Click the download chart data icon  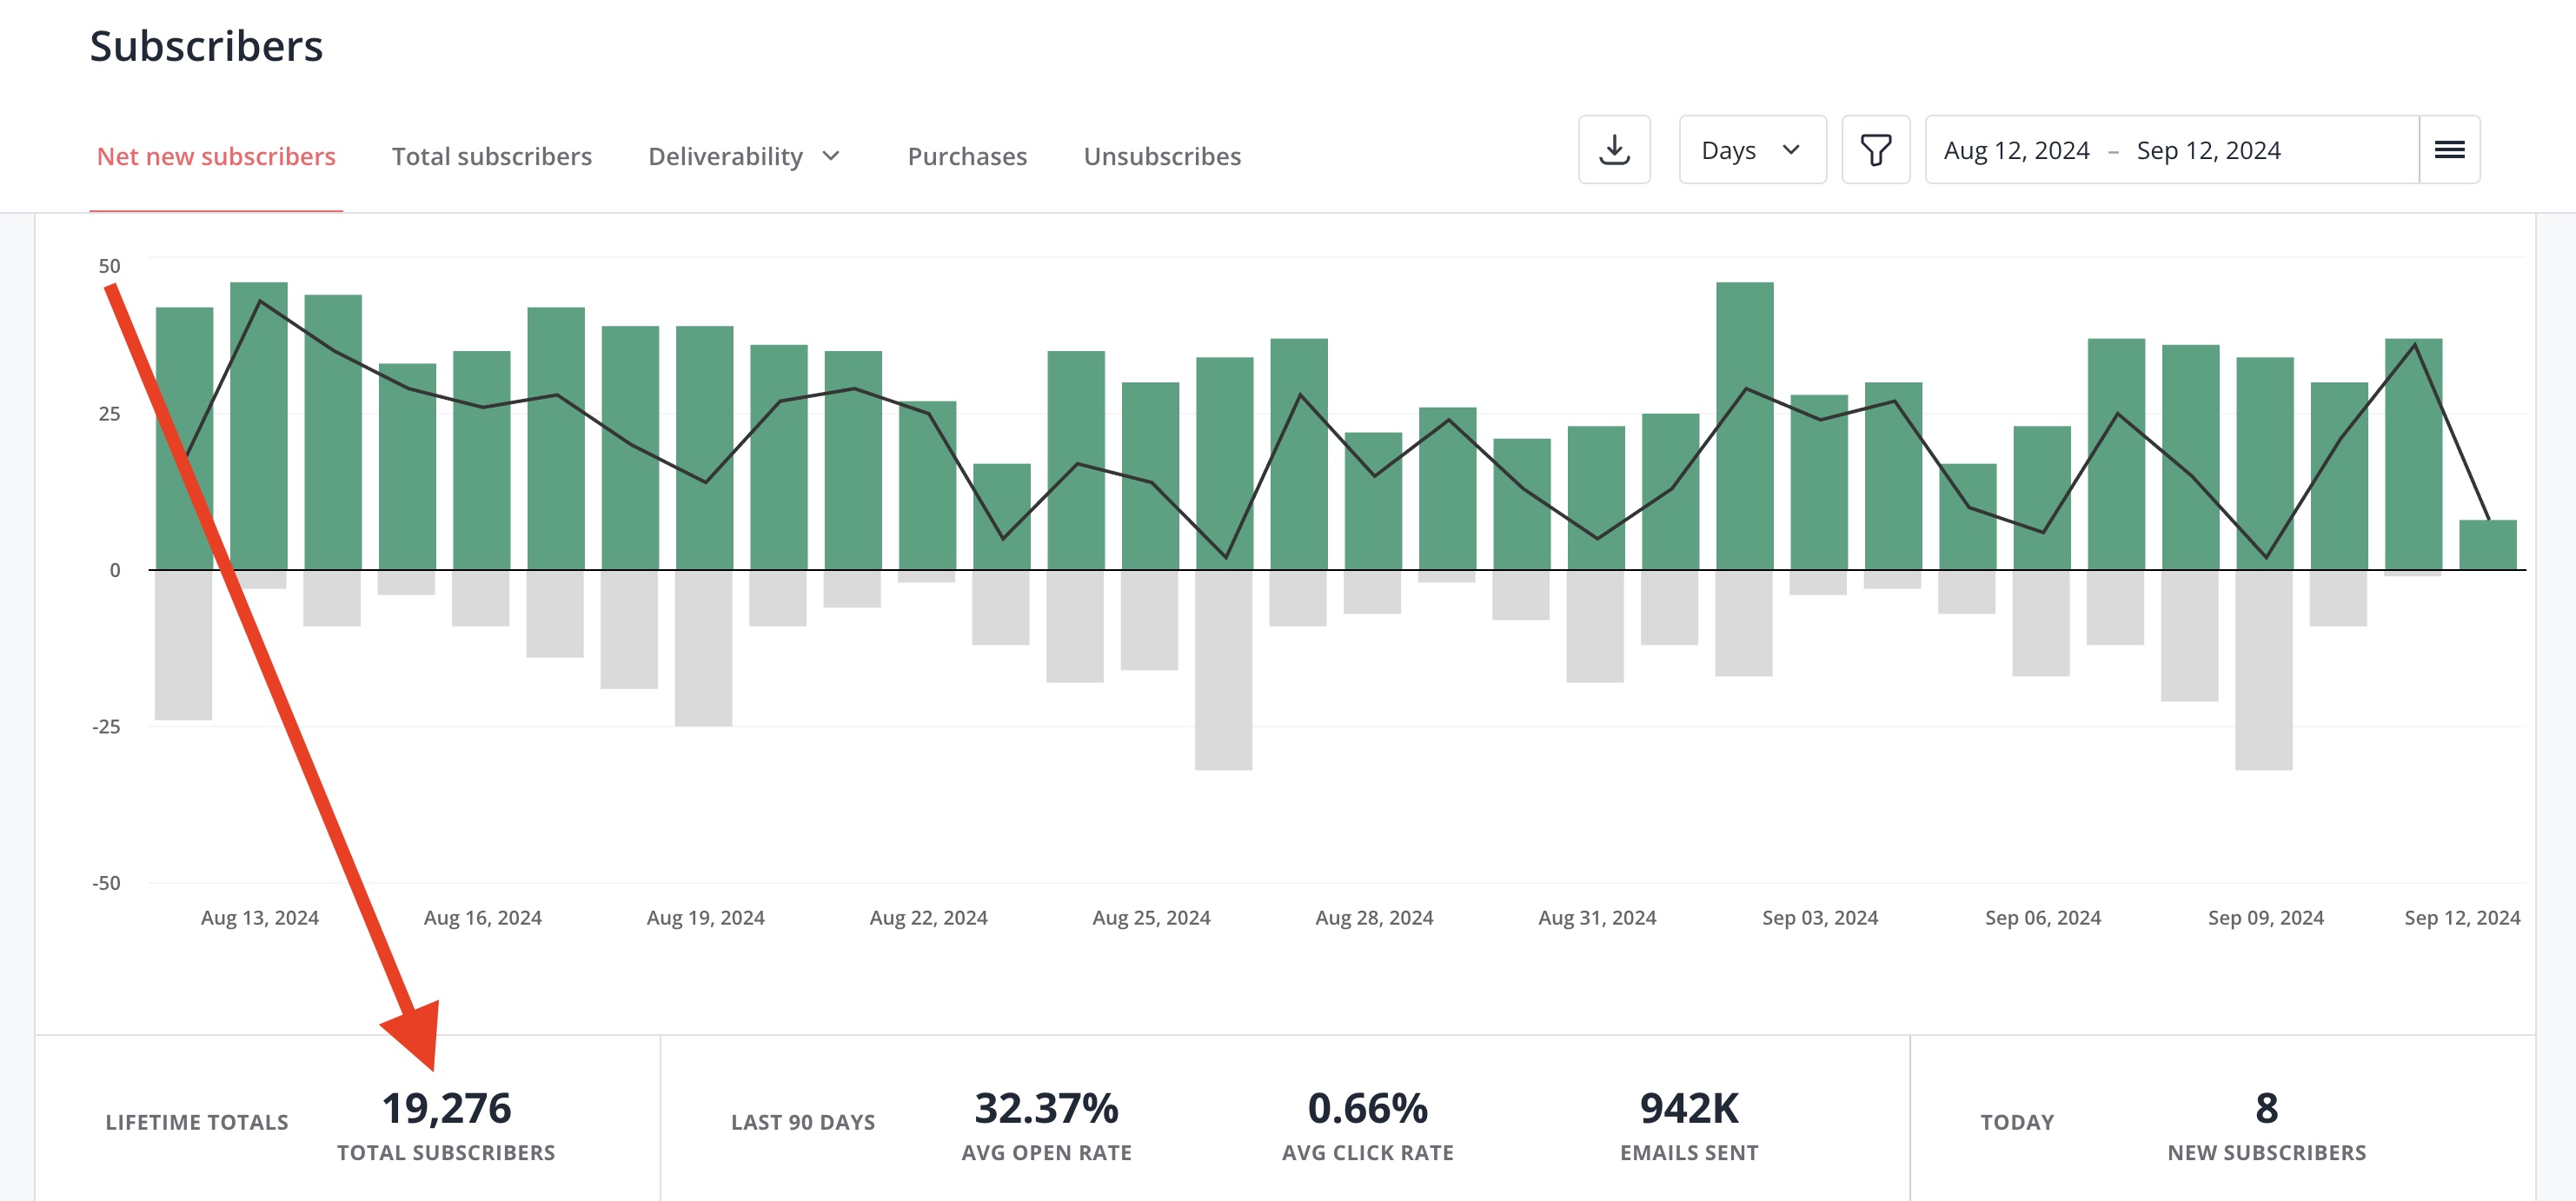point(1614,150)
